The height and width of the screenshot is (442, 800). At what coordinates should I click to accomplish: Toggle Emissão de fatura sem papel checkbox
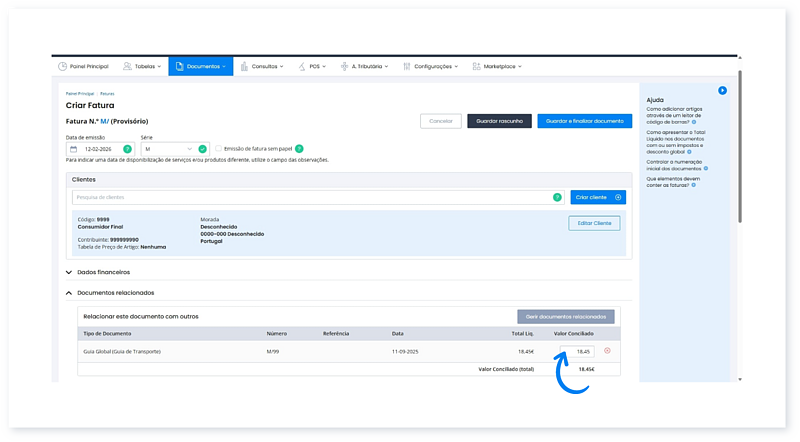pos(219,148)
